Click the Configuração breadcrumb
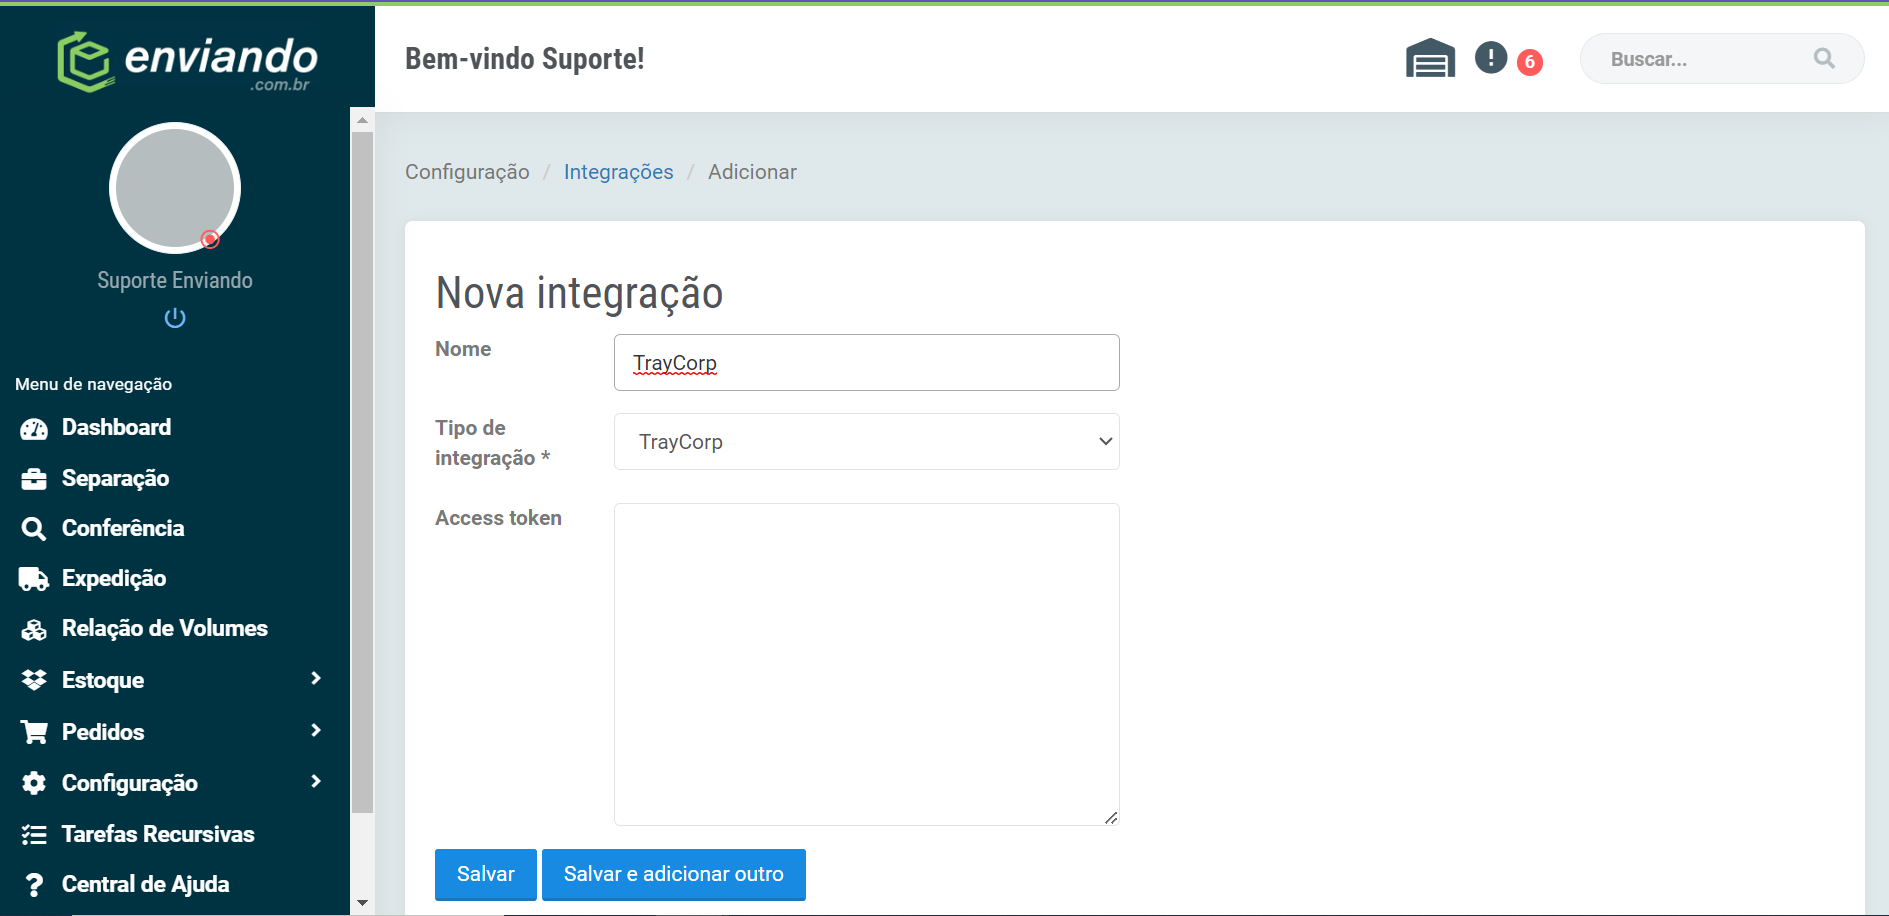The width and height of the screenshot is (1889, 916). 467,172
